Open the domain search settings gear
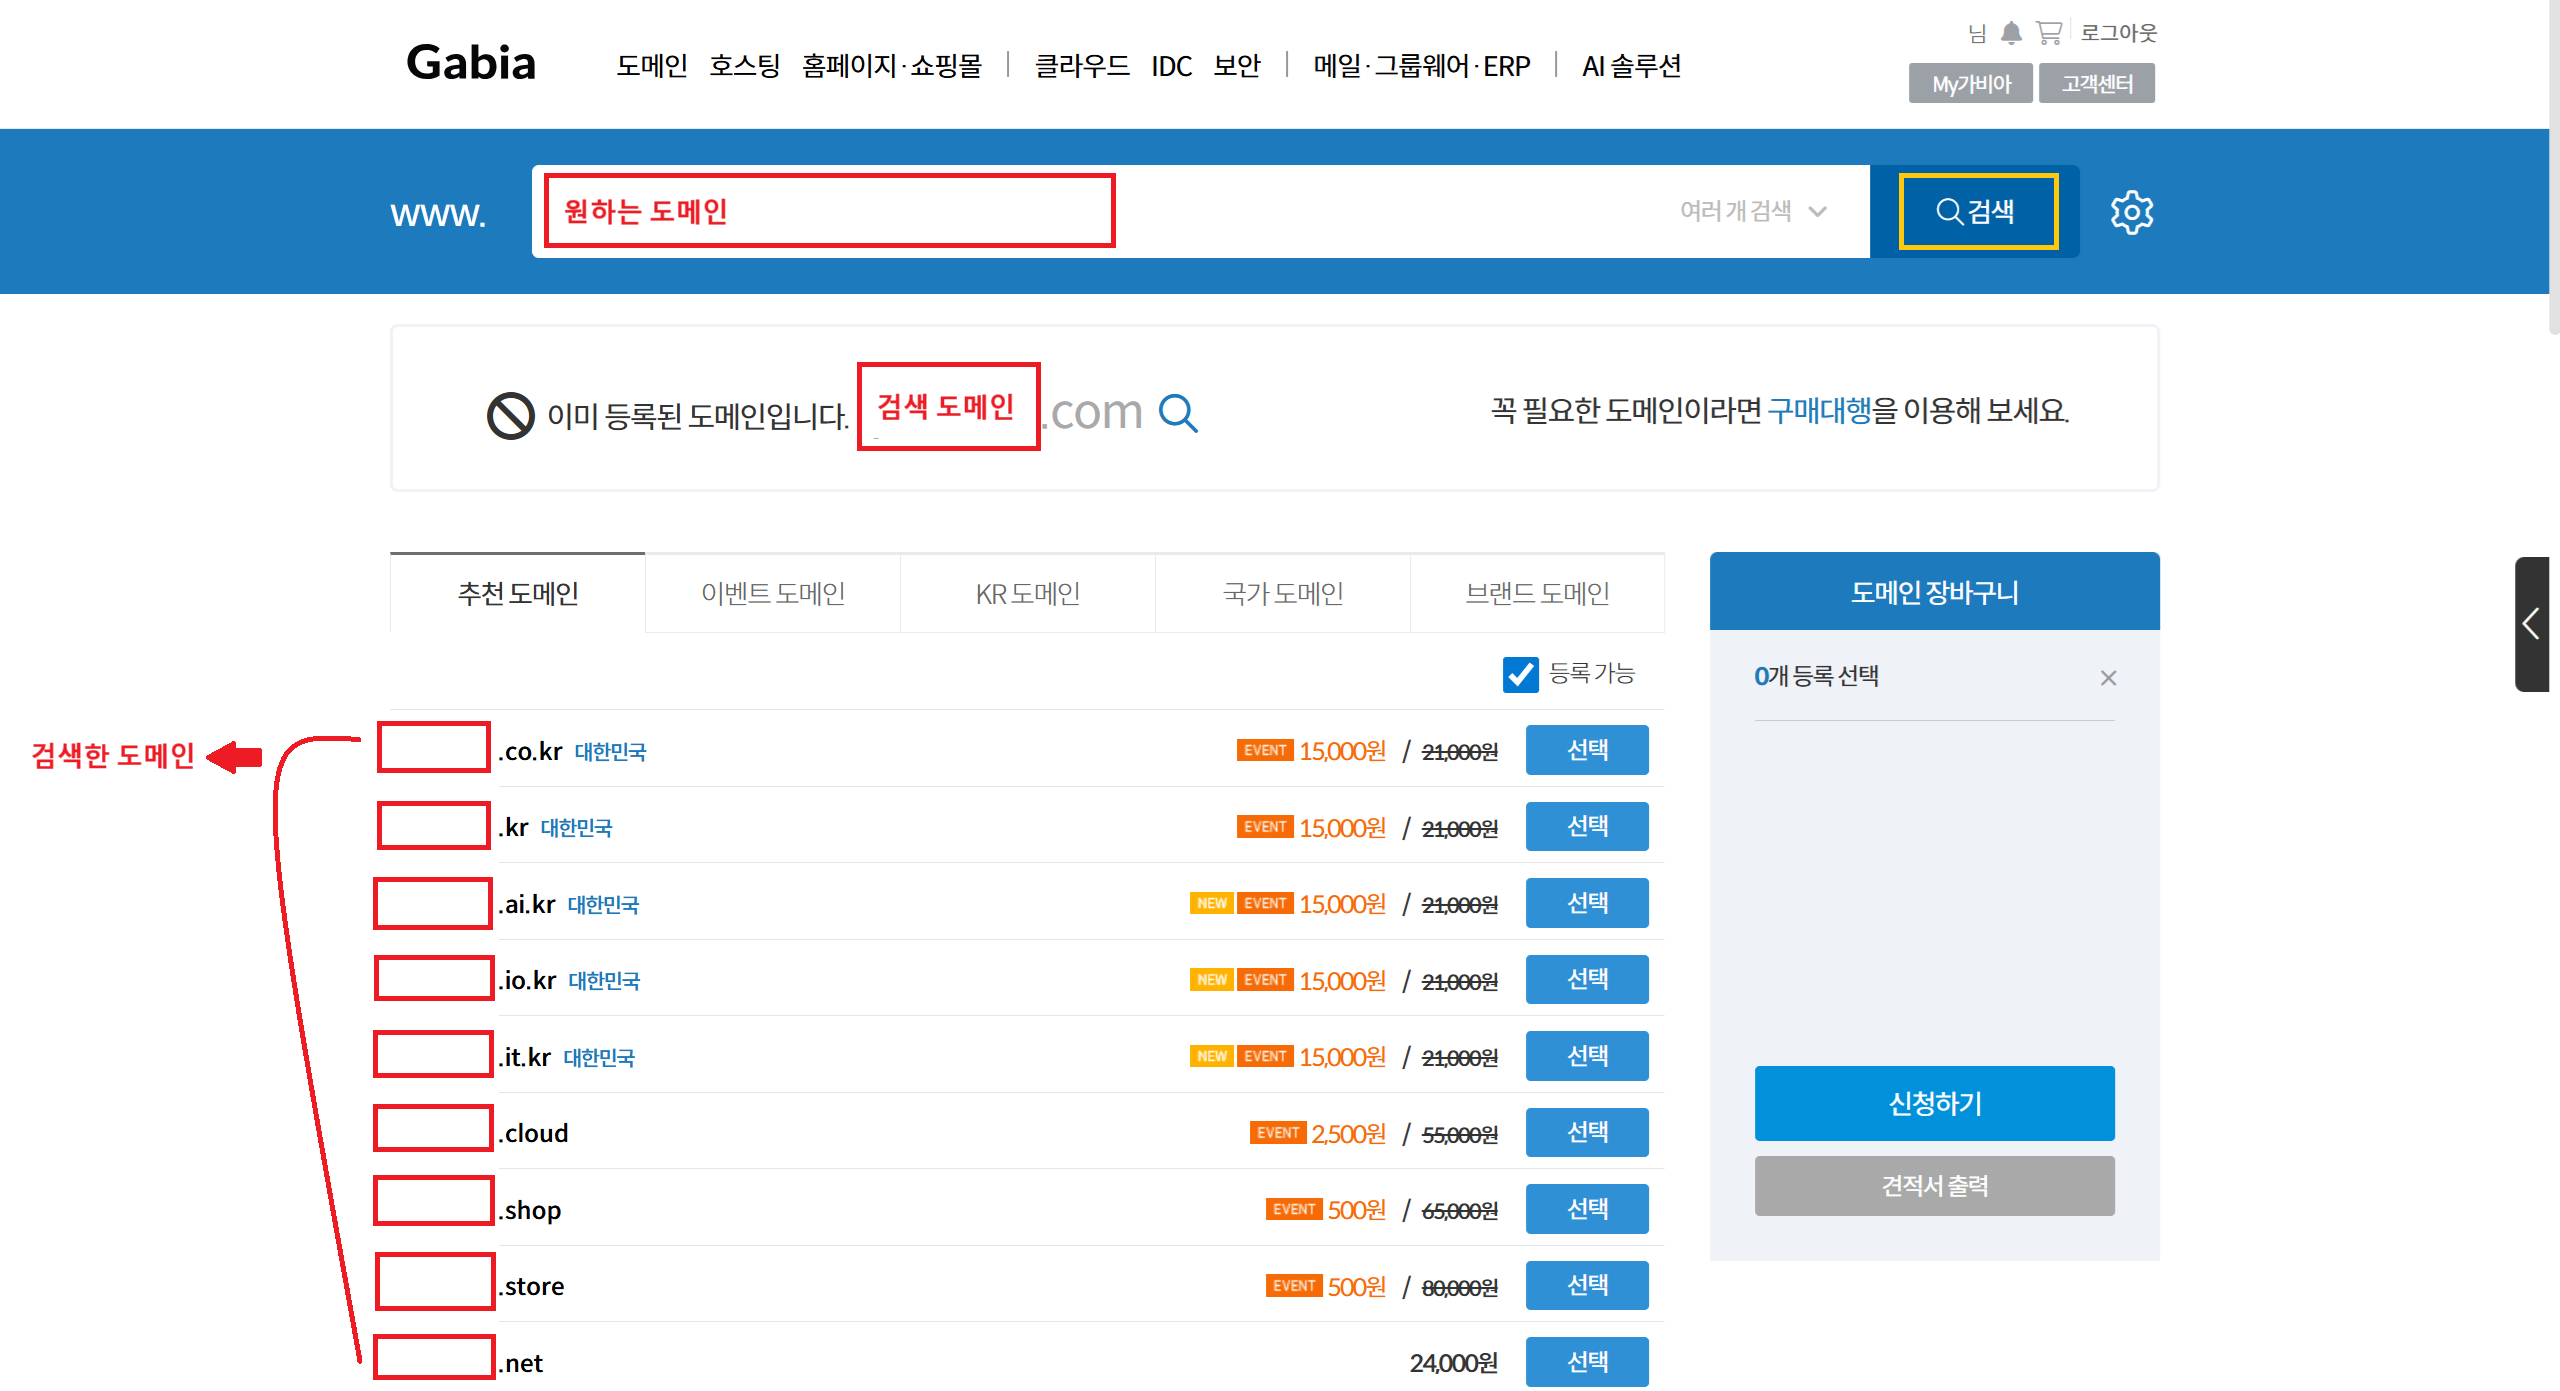The image size is (2560, 1391). click(x=2131, y=212)
